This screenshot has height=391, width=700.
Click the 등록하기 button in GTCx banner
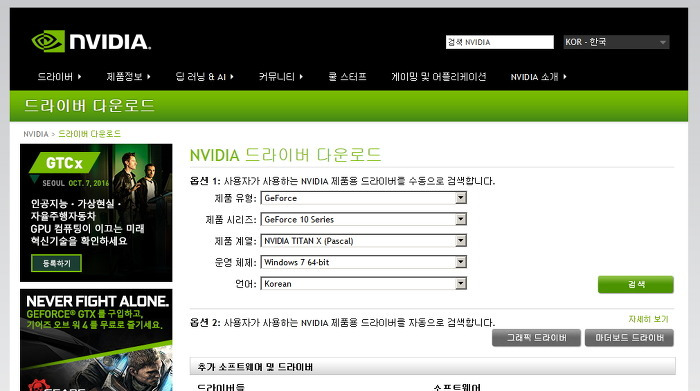point(56,263)
